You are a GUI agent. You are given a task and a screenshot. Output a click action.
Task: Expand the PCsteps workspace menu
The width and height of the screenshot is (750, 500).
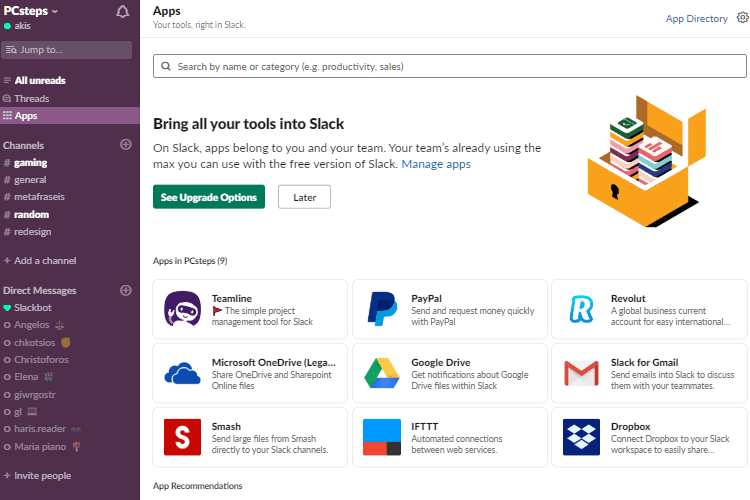pos(31,11)
